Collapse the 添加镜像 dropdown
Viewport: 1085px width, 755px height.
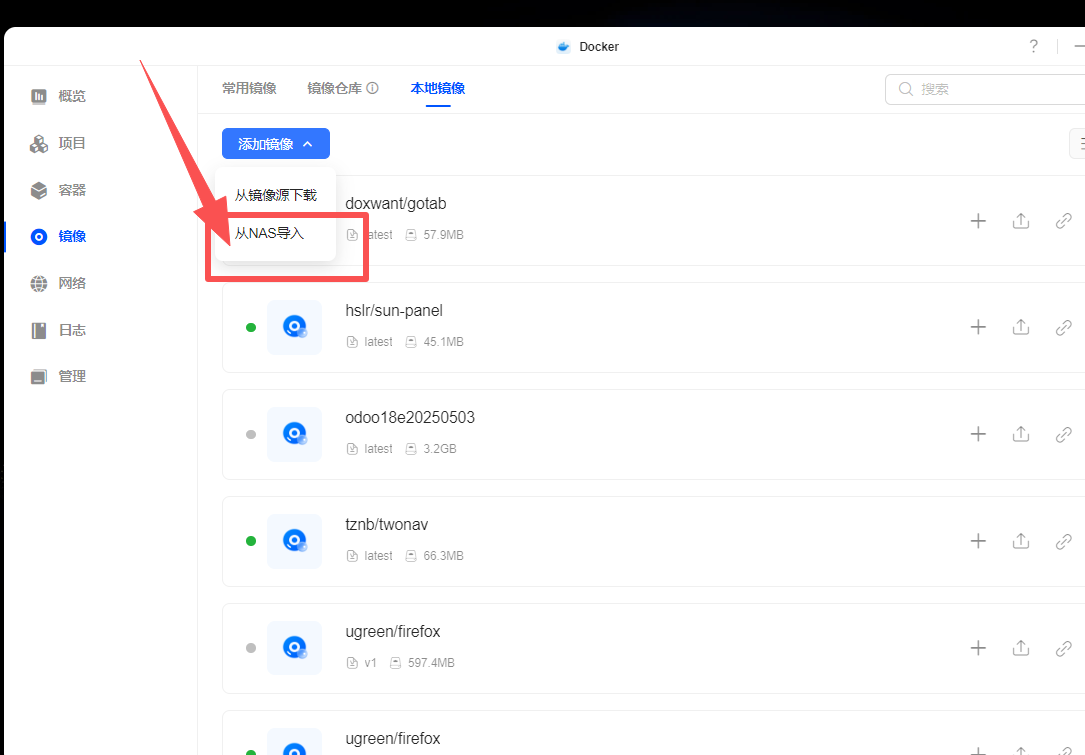[x=275, y=143]
